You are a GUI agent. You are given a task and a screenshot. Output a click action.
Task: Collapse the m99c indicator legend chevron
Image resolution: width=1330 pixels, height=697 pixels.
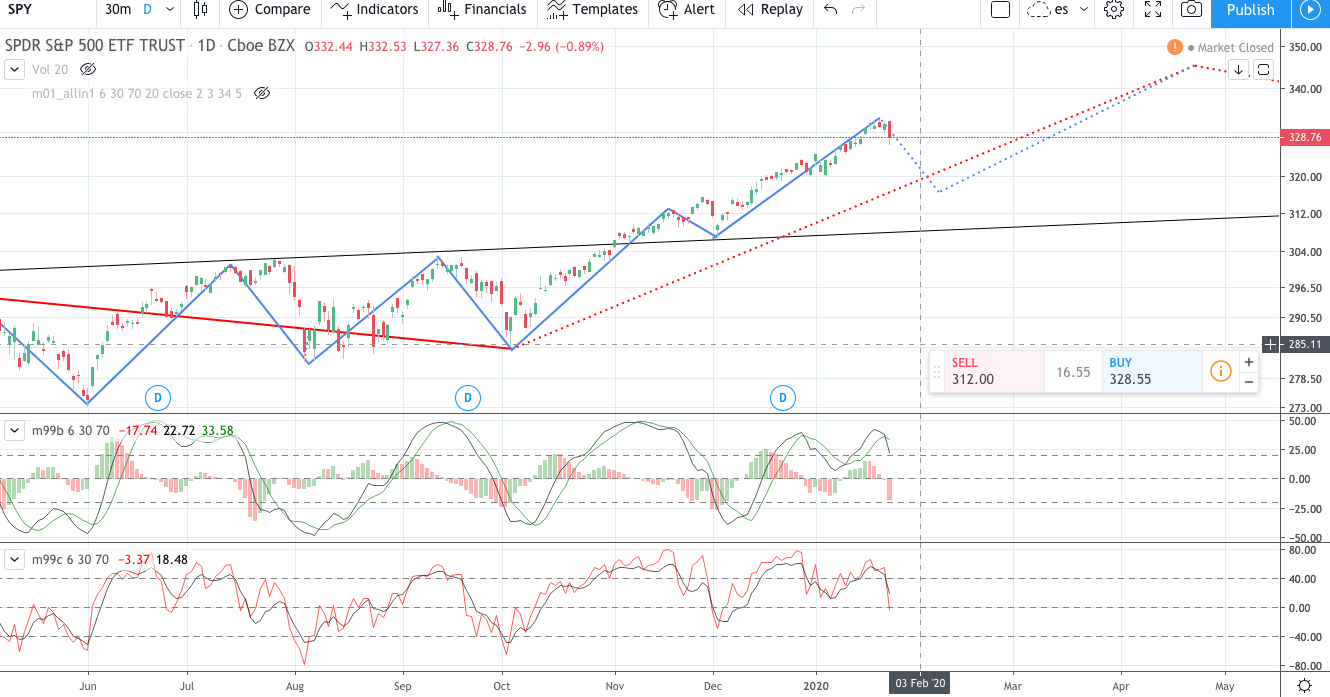[14, 560]
